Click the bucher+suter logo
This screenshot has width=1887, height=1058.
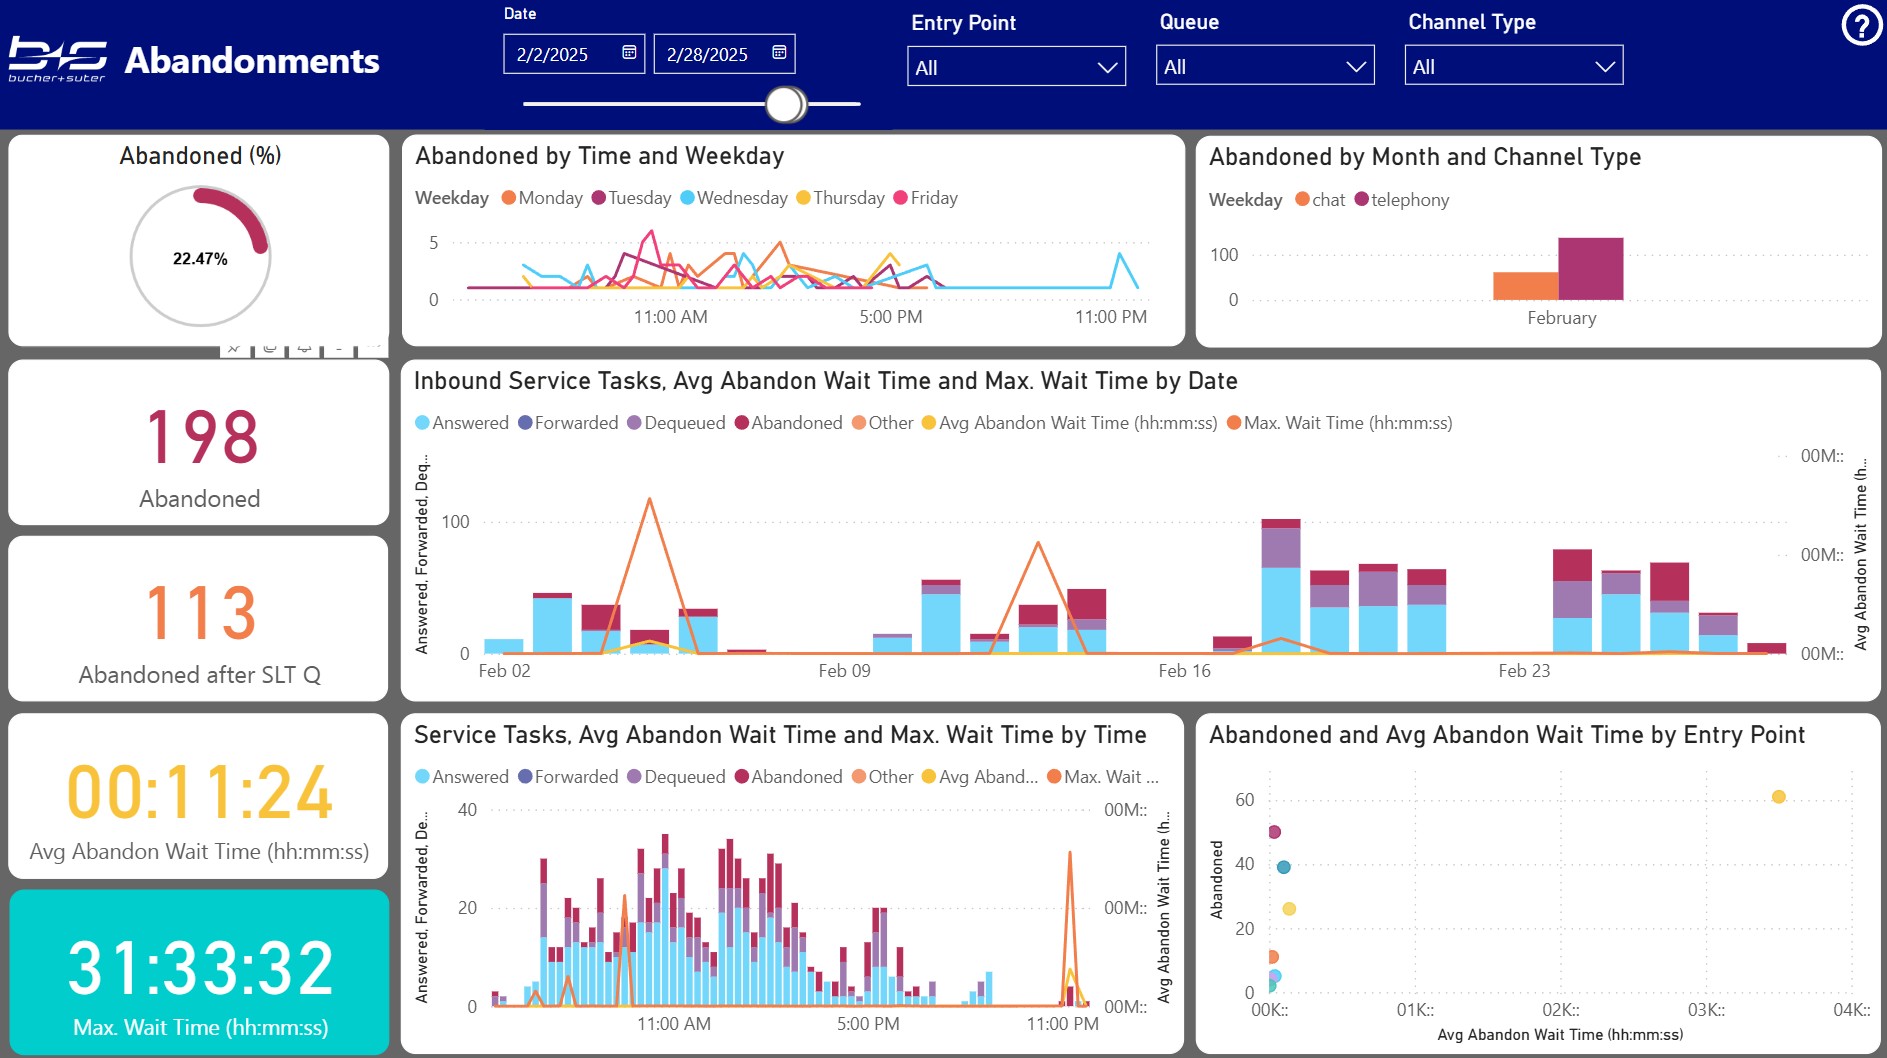tap(58, 60)
